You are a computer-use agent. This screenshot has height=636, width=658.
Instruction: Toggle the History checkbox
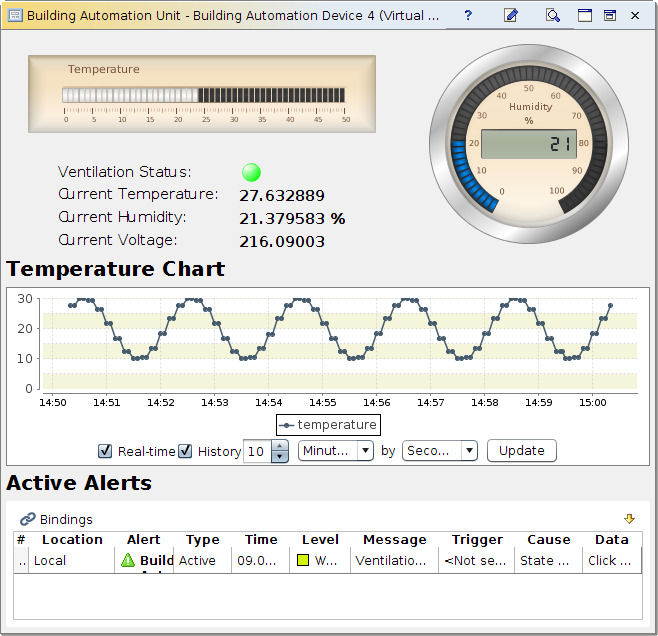[185, 451]
